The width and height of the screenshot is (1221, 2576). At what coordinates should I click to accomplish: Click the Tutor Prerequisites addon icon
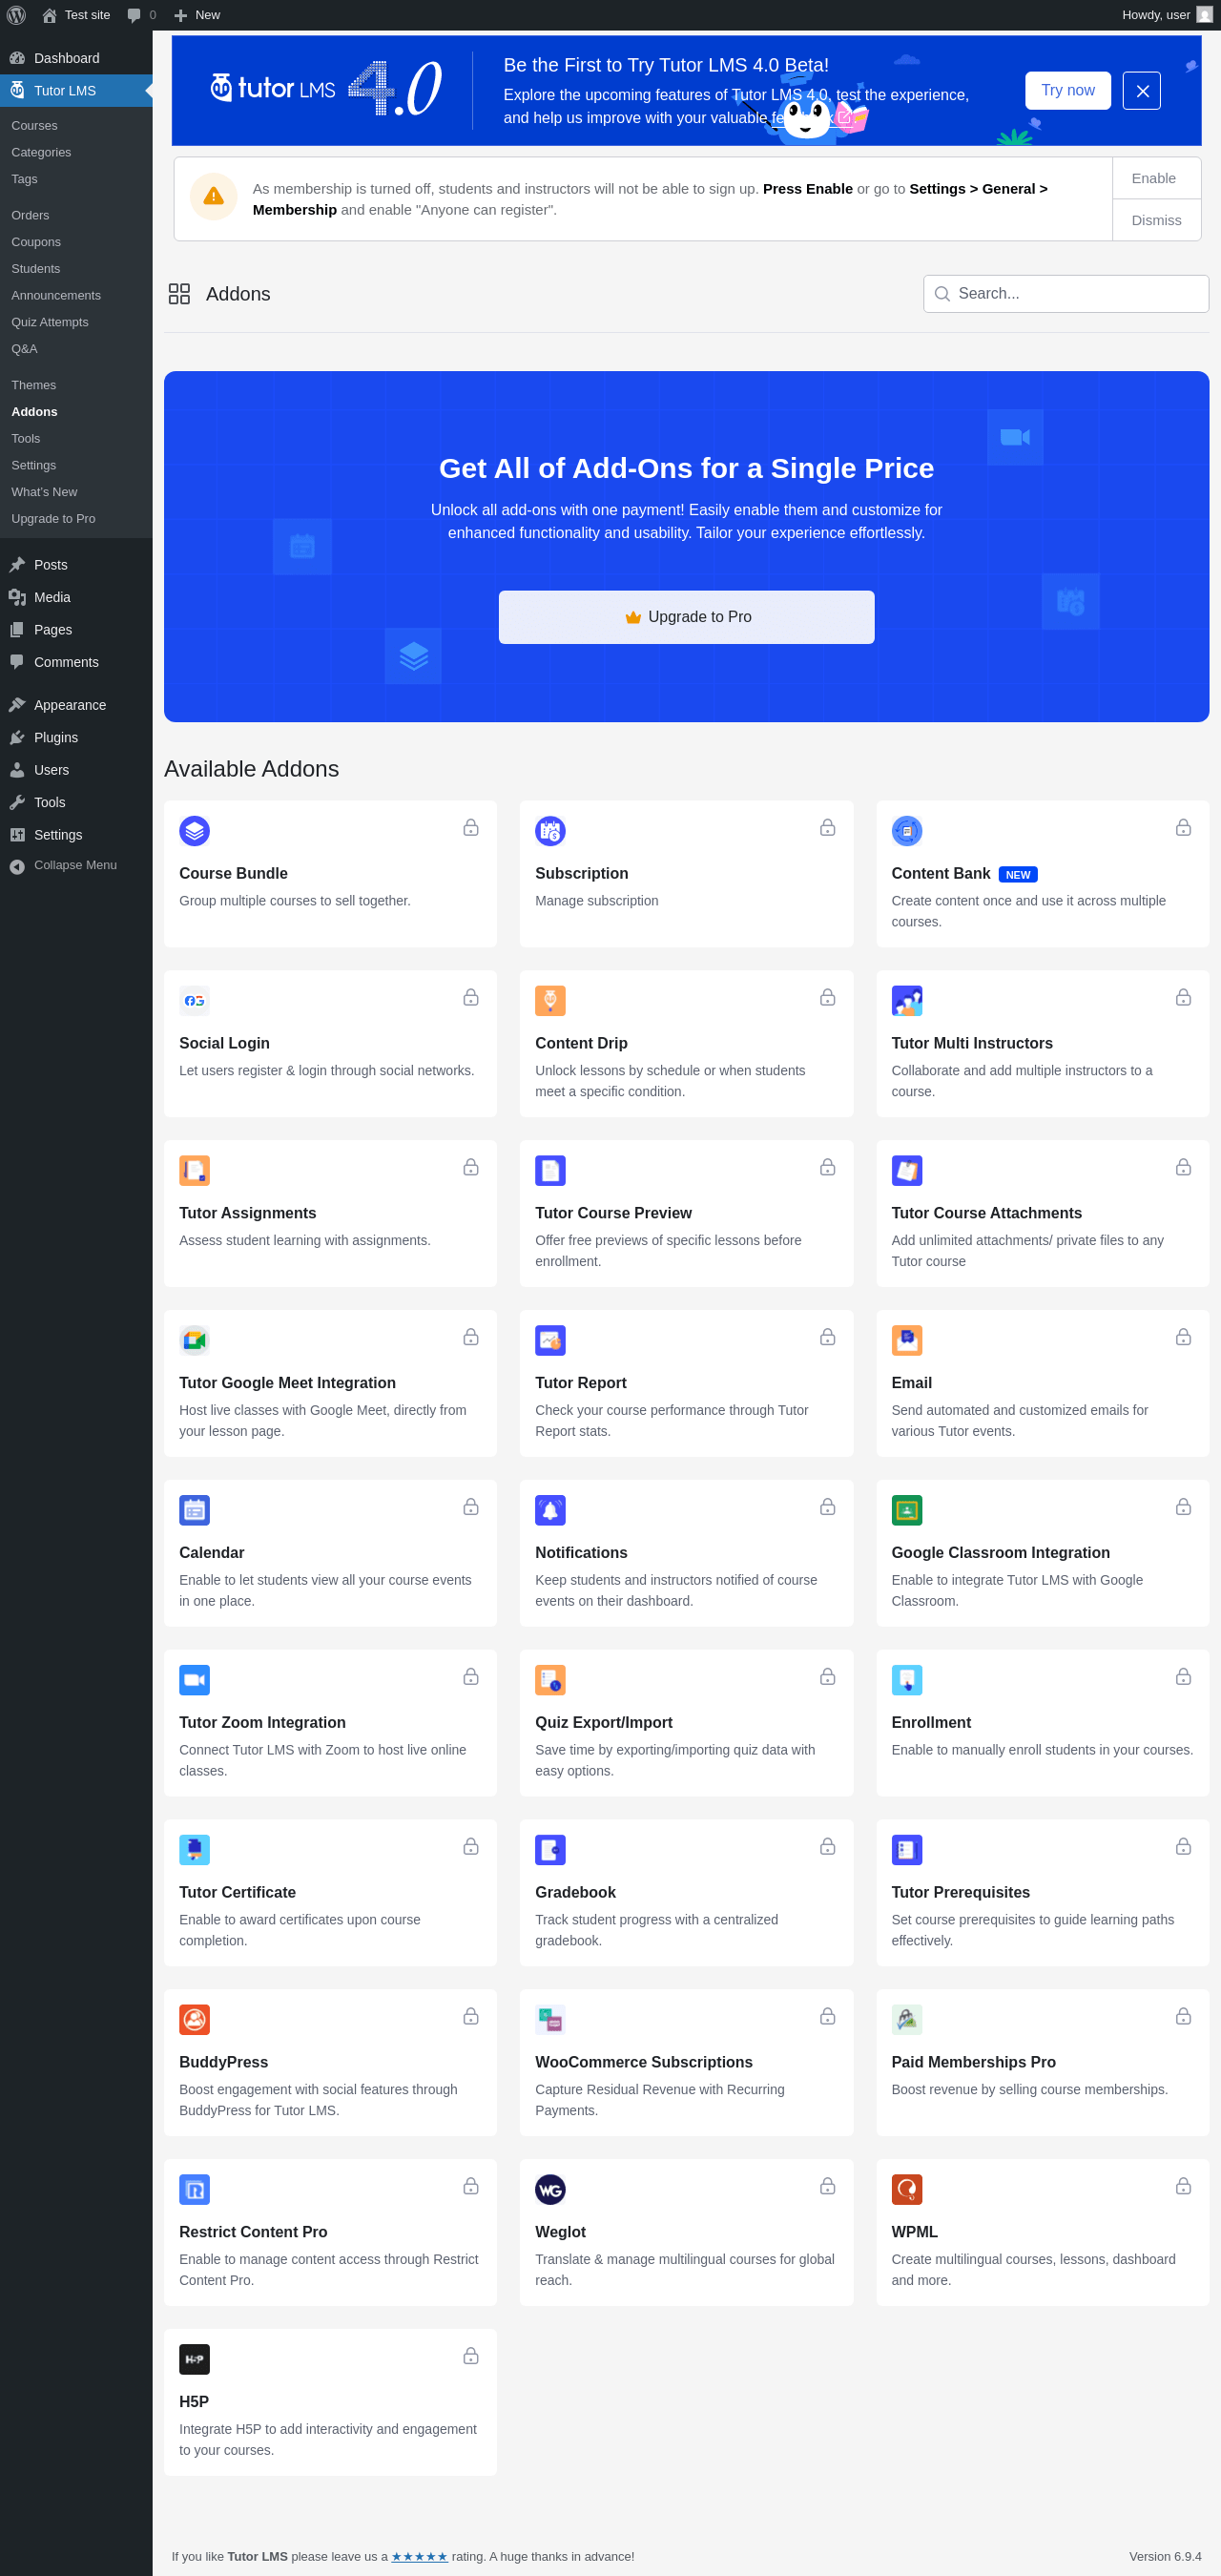[906, 1850]
